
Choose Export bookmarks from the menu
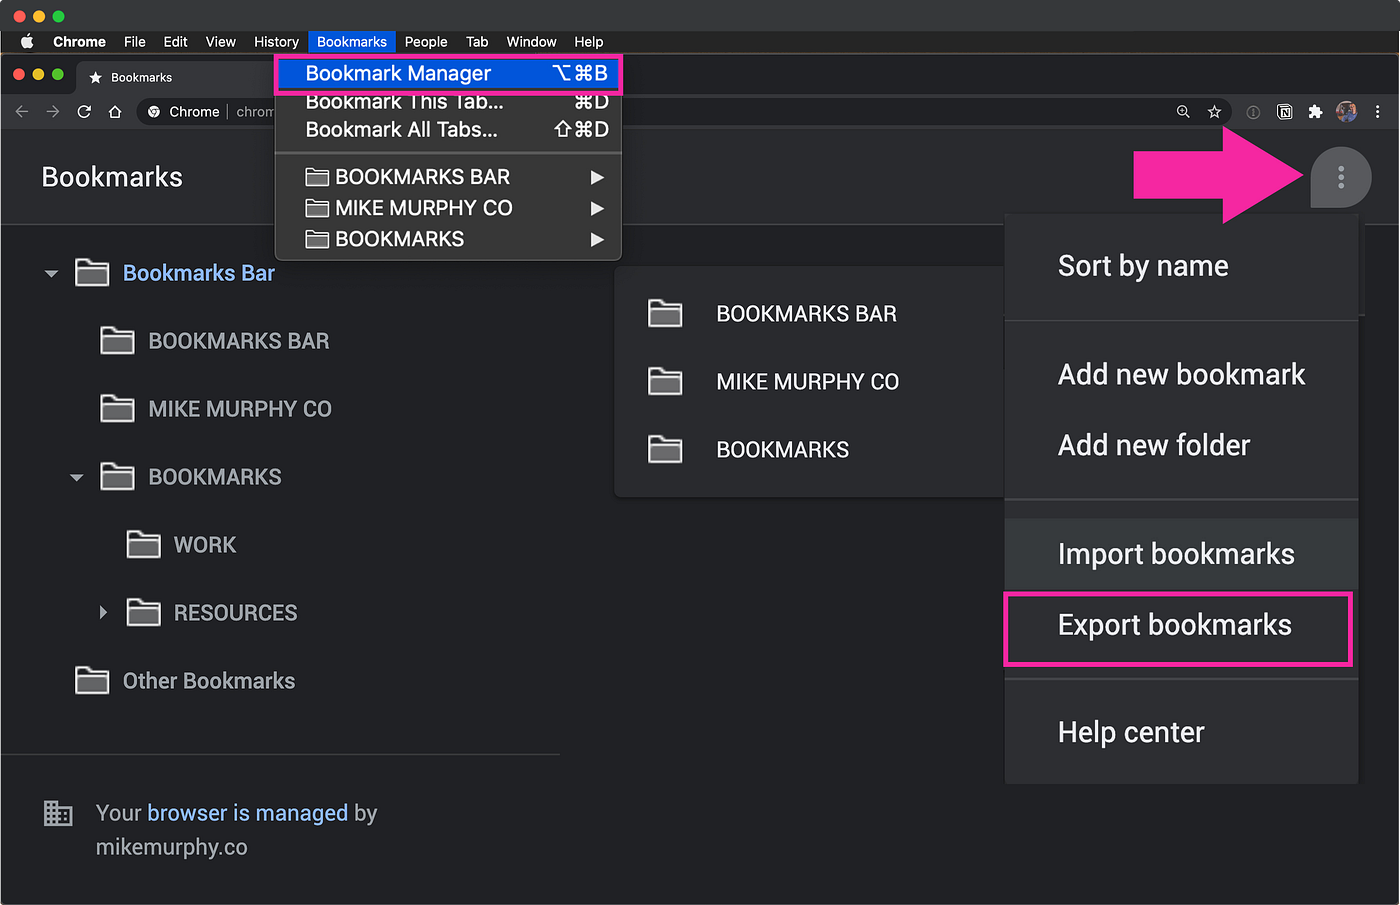[1172, 624]
